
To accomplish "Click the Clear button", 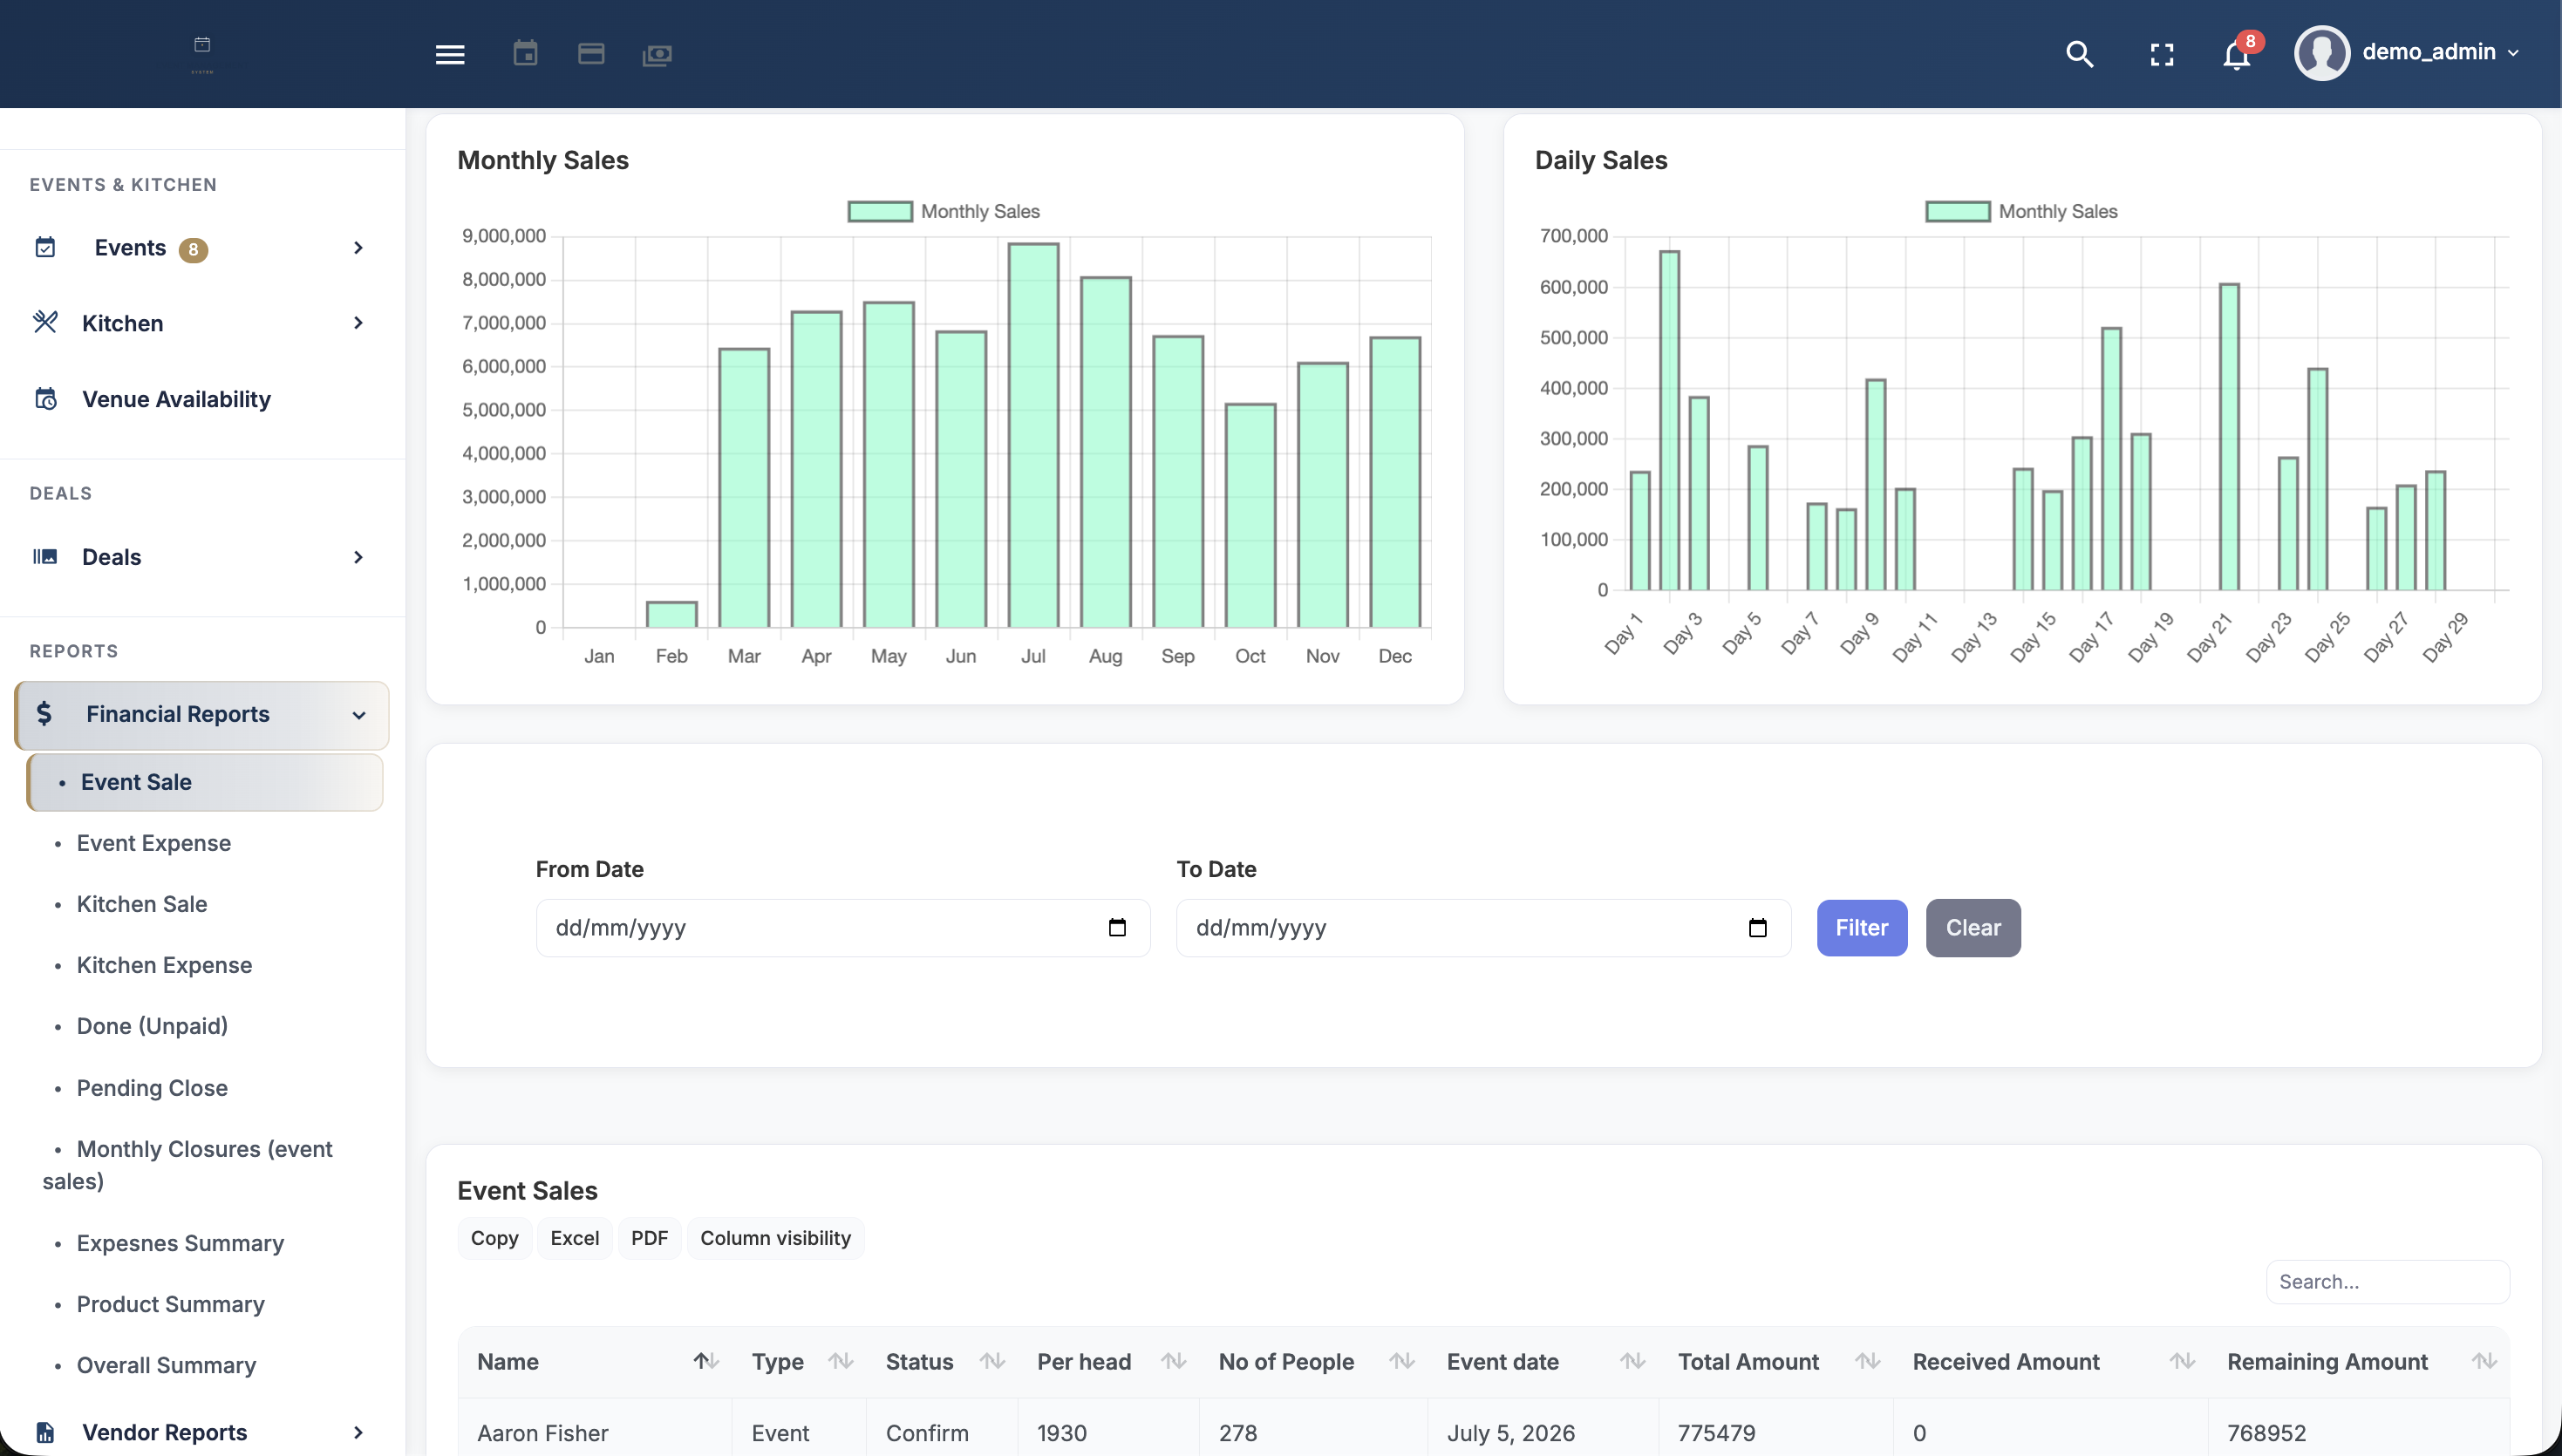I will pyautogui.click(x=1972, y=927).
